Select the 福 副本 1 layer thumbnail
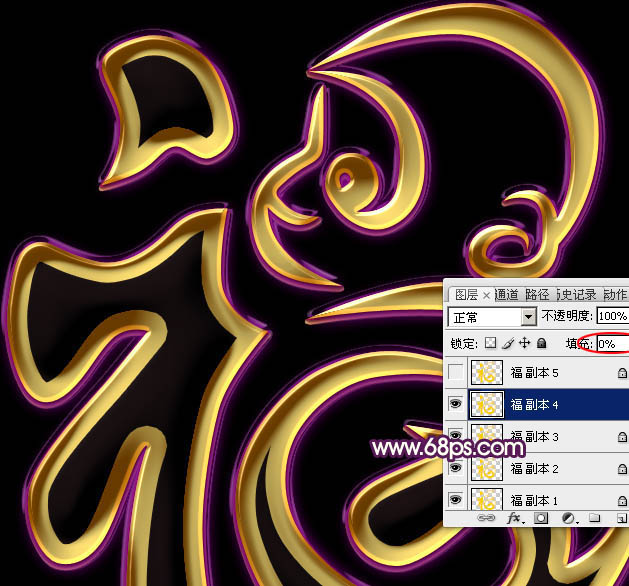The image size is (629, 586). coord(487,499)
